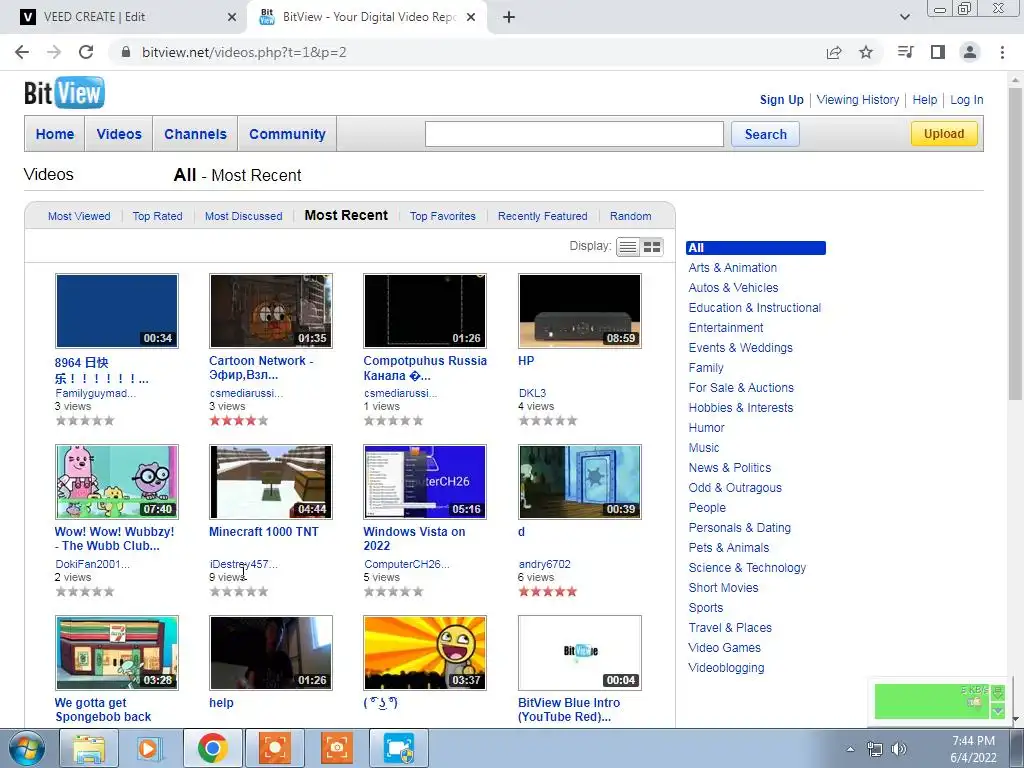The width and height of the screenshot is (1024, 768).
Task: Open the Cartoon Network video thumbnail
Action: (271, 311)
